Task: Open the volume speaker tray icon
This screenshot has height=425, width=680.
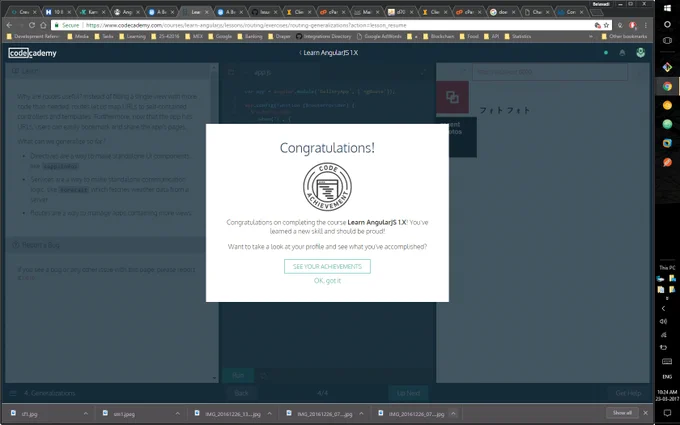Action: (664, 321)
